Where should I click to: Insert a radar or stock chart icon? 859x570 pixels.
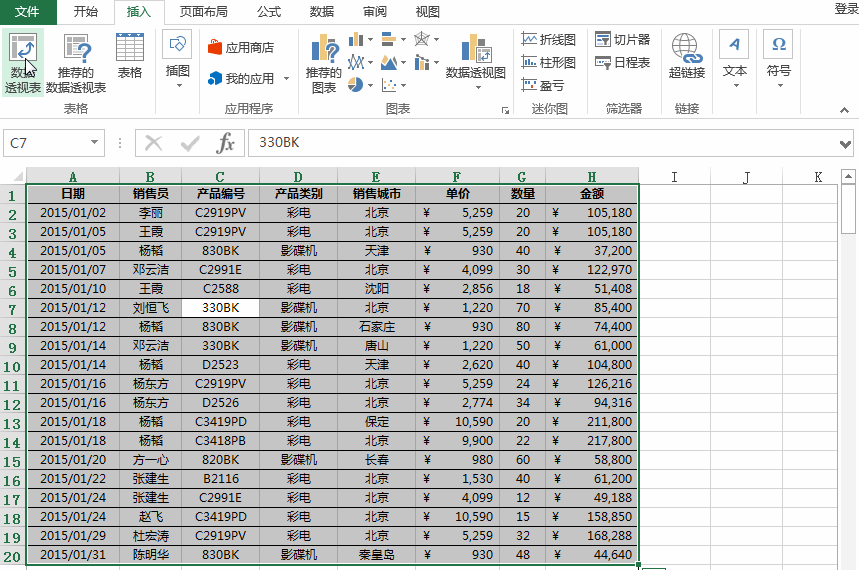pyautogui.click(x=422, y=39)
